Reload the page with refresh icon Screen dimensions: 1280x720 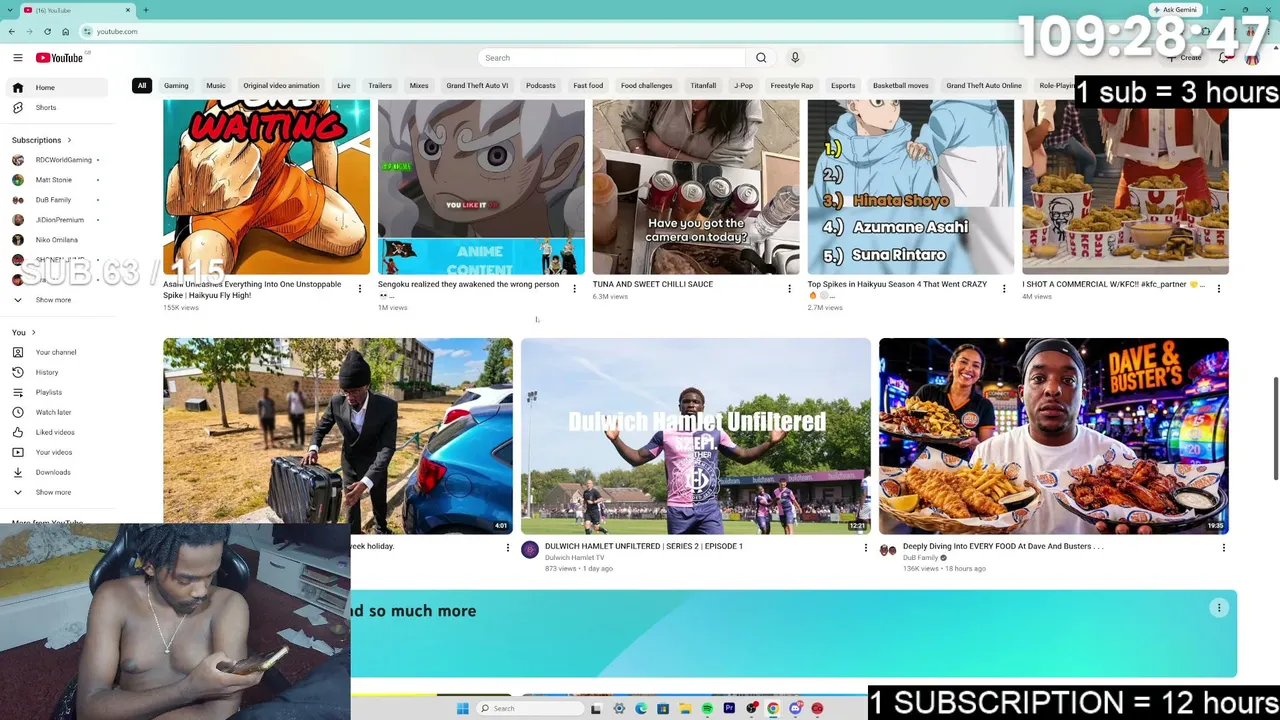(47, 32)
